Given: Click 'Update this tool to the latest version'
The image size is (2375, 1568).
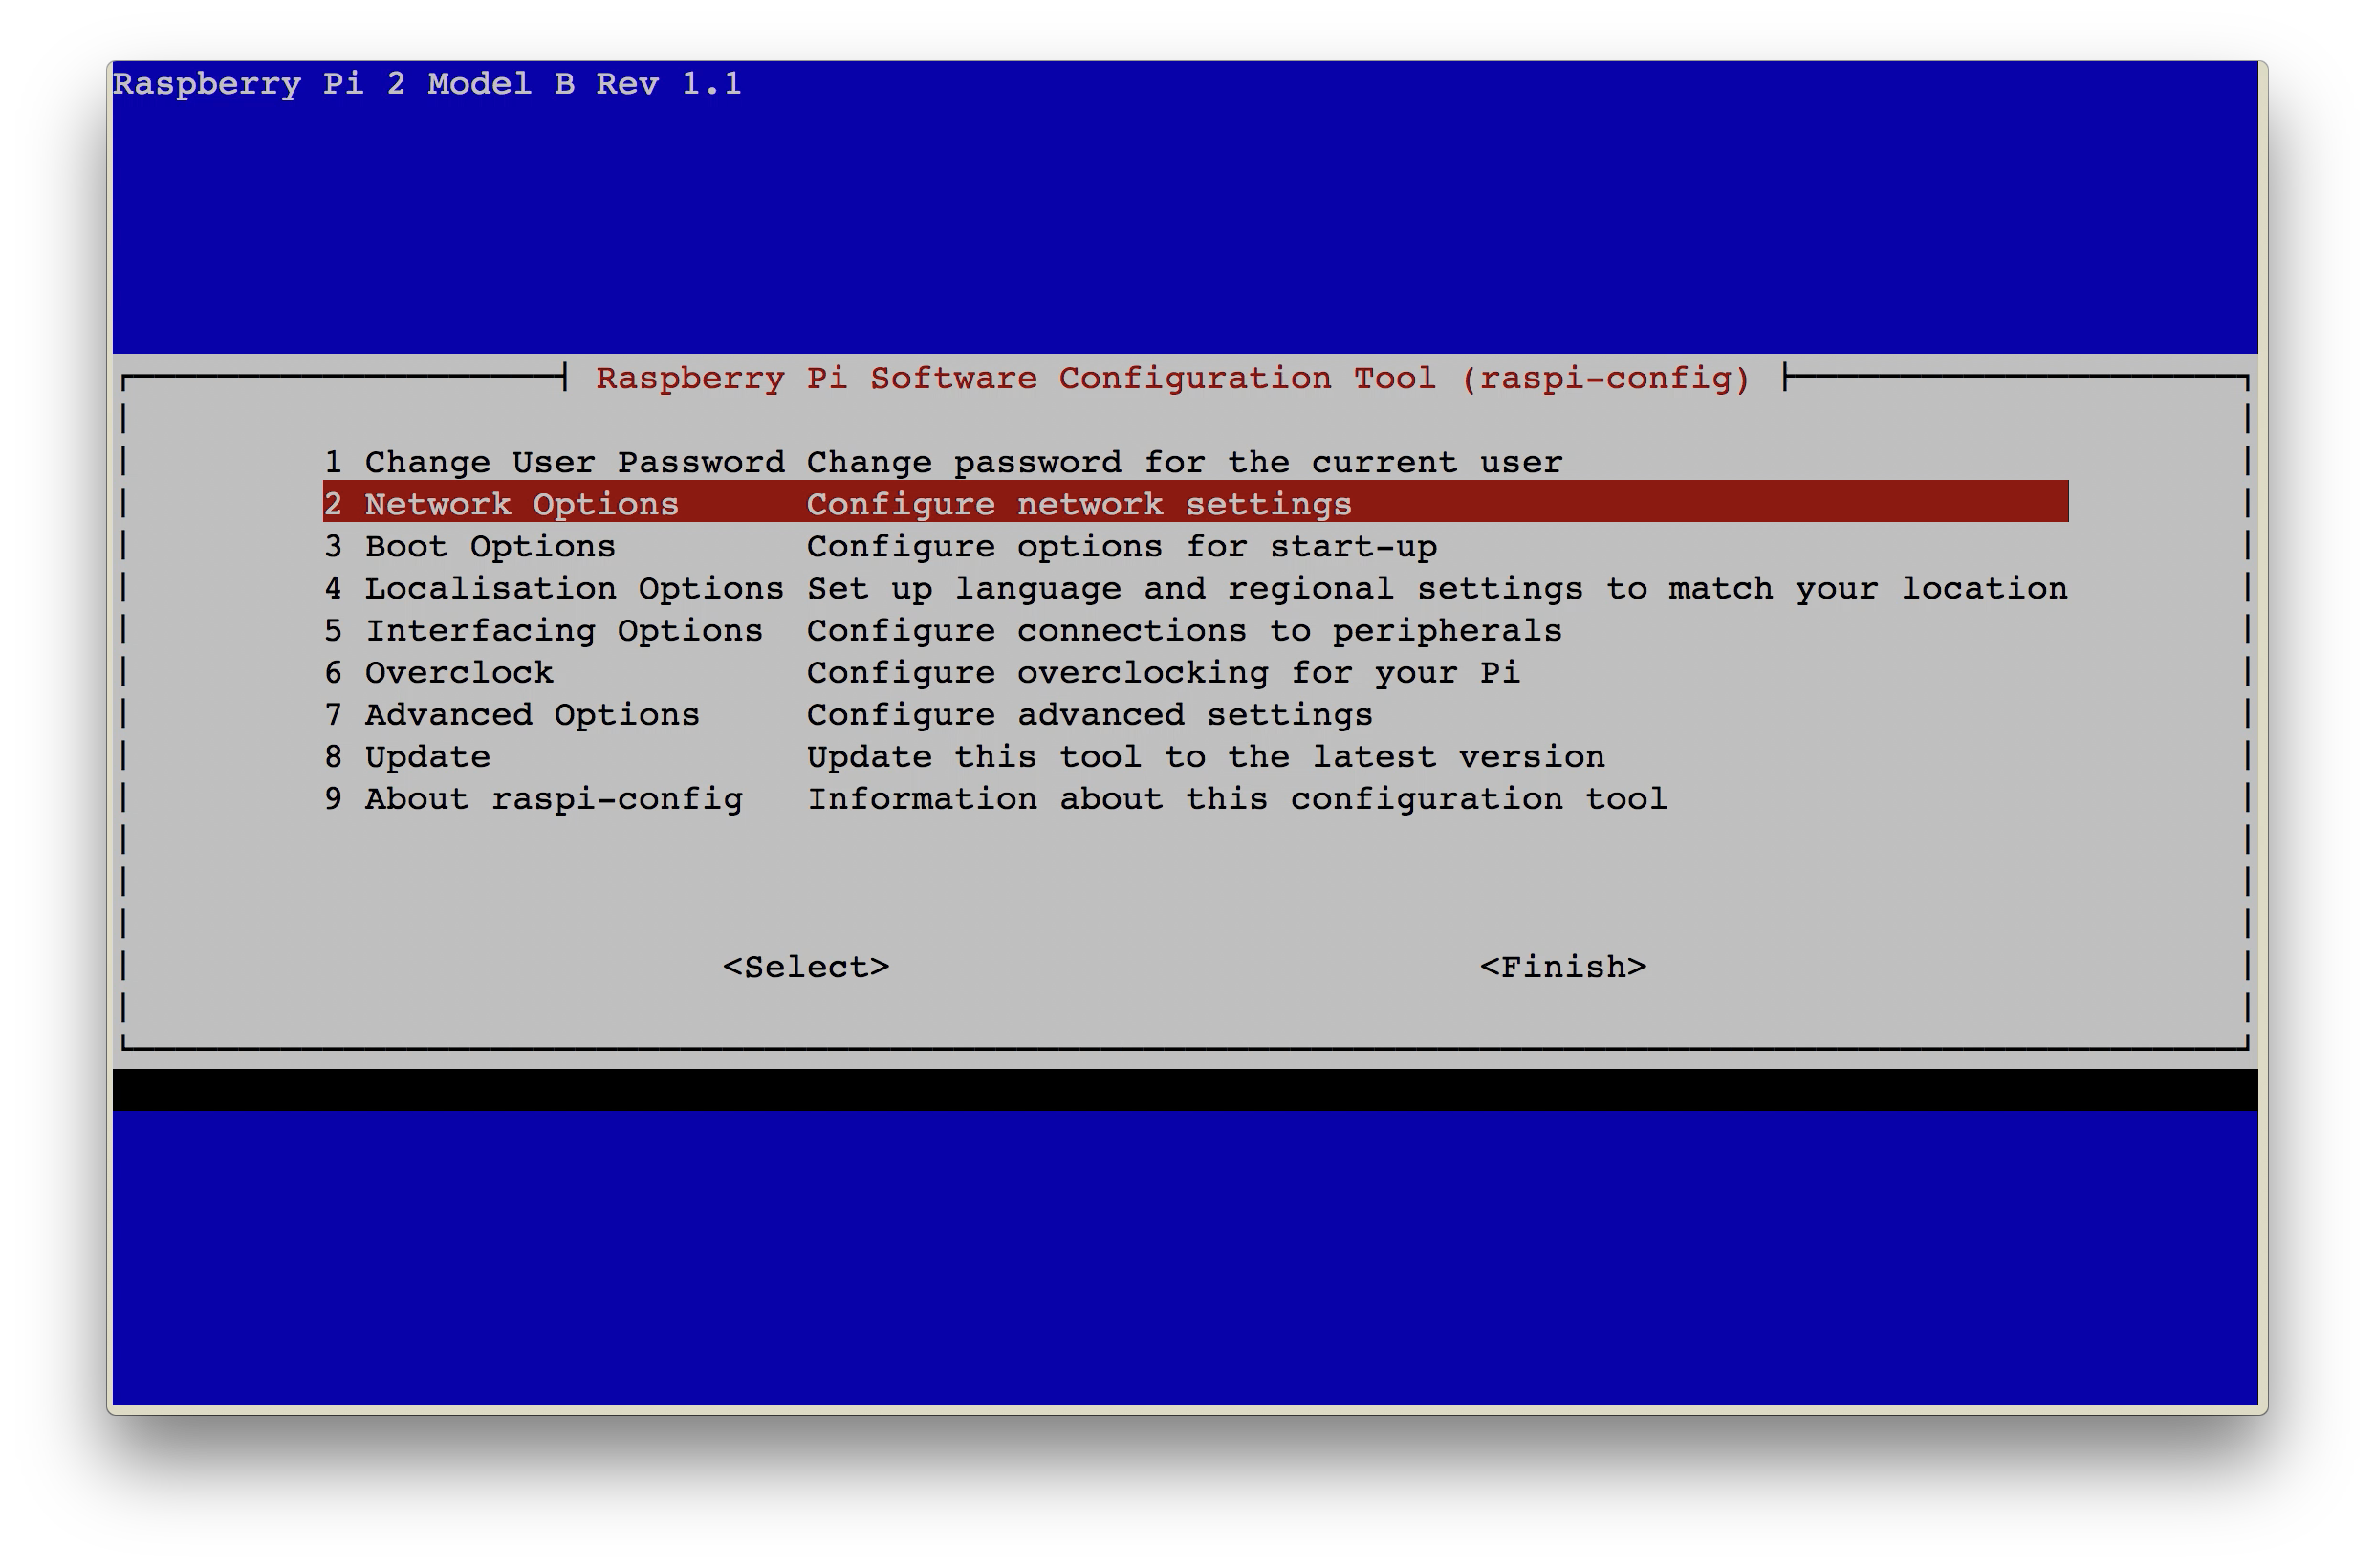Looking at the screenshot, I should pos(1205,757).
